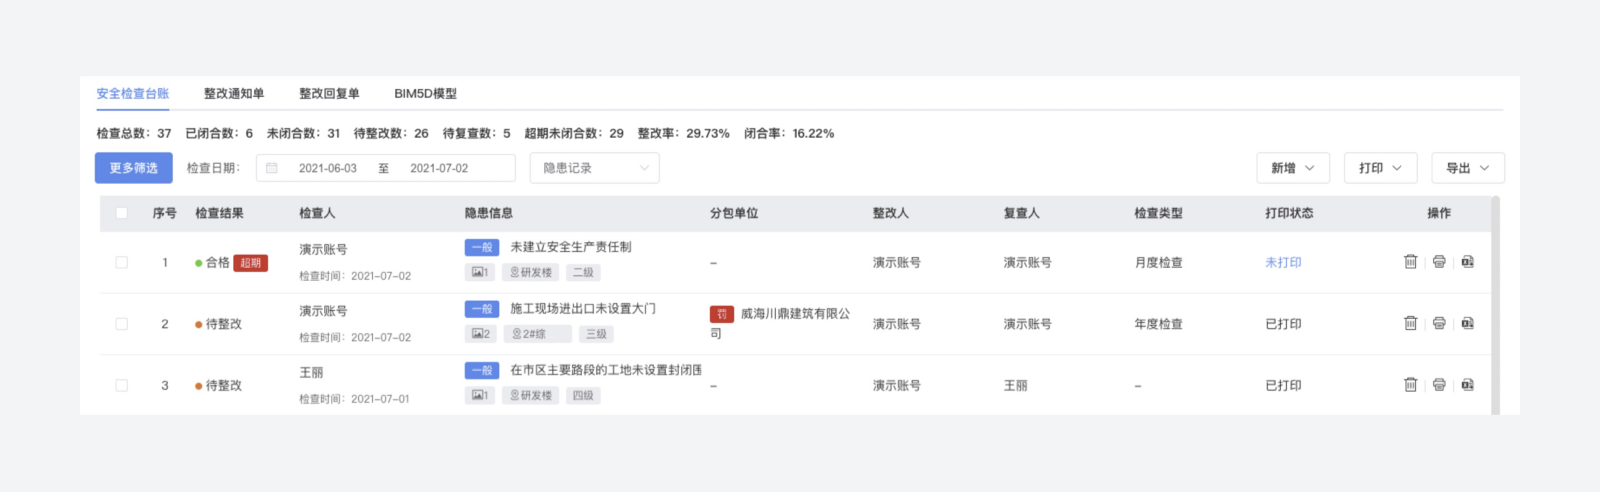Click the 2#综 location tag in row 2

pyautogui.click(x=537, y=334)
